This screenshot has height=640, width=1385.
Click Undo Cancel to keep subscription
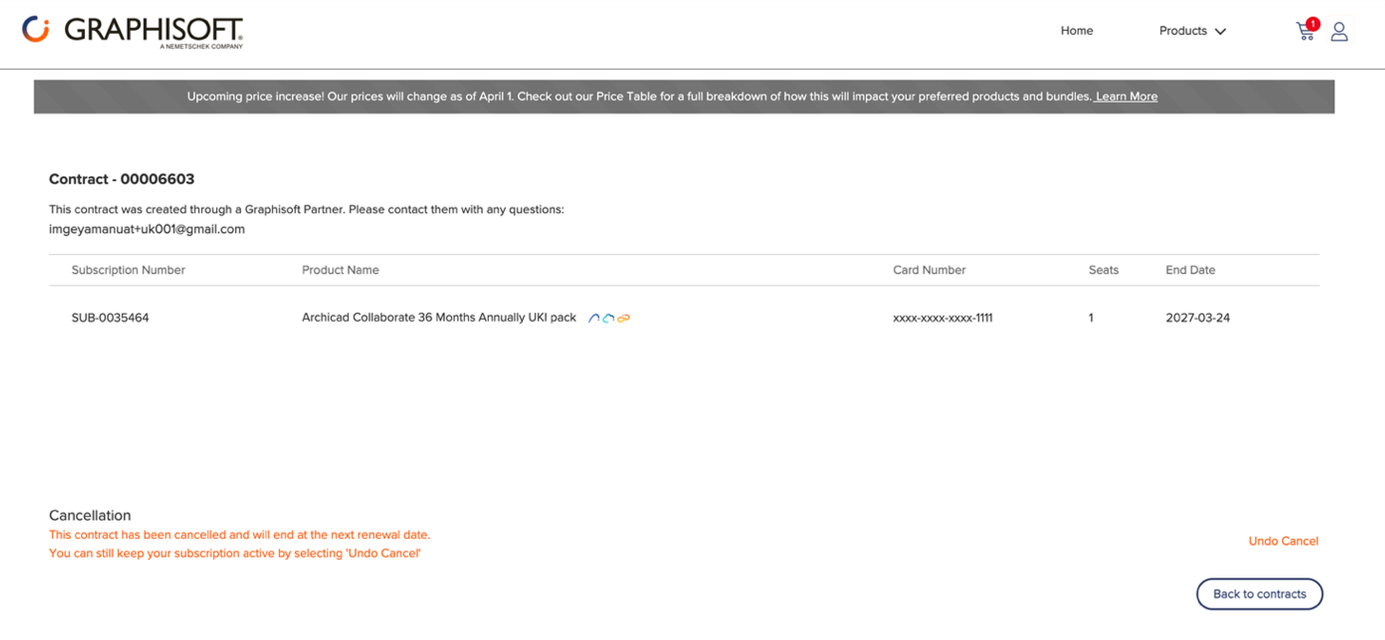tap(1283, 541)
